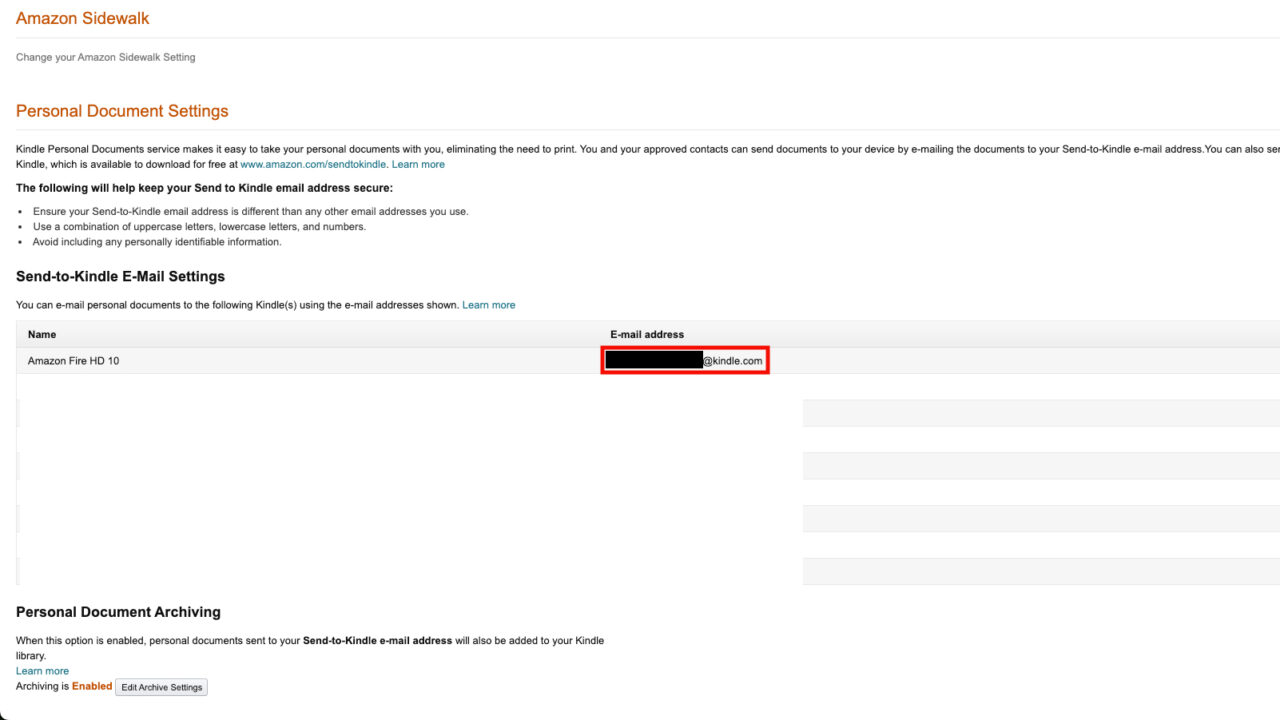
Task: Click the orange Enabled archiving status text
Action: coord(91,686)
